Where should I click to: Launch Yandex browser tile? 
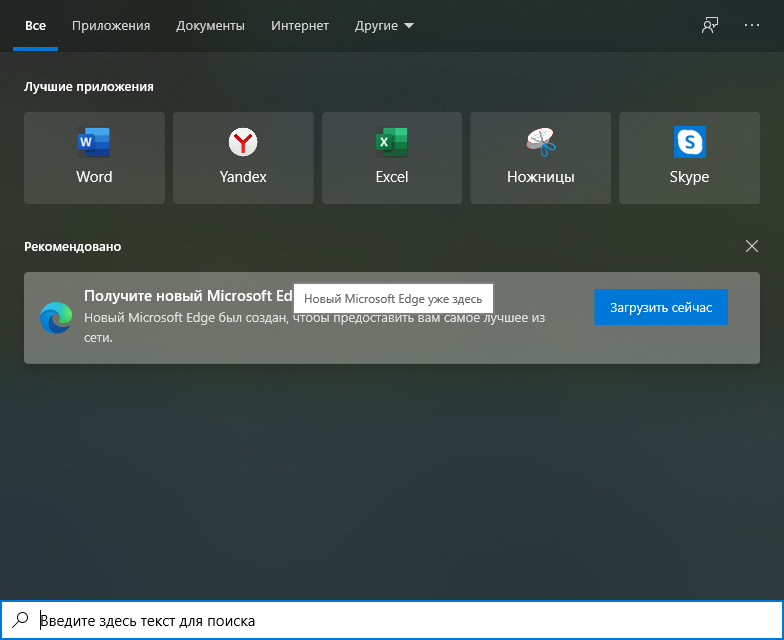pyautogui.click(x=243, y=158)
